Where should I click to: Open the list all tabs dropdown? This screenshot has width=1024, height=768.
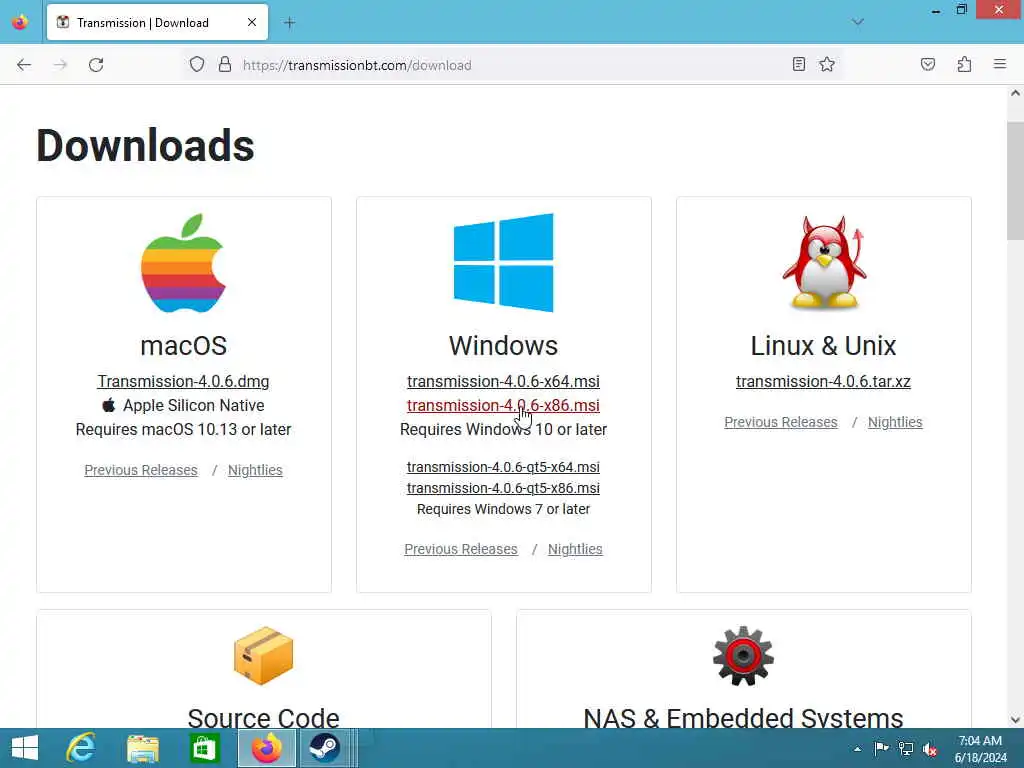857,22
